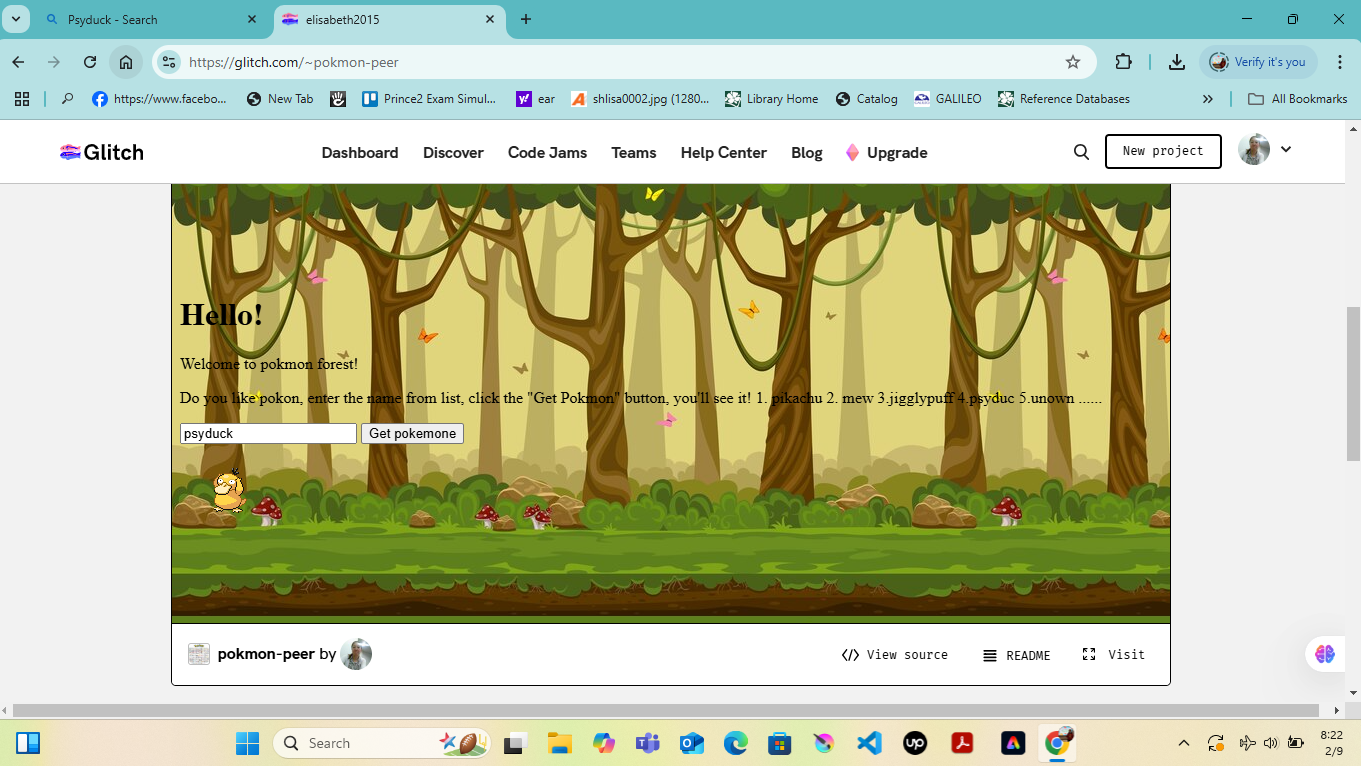Click the panda-face bookmark icon
1361x766 pixels.
tap(339, 99)
